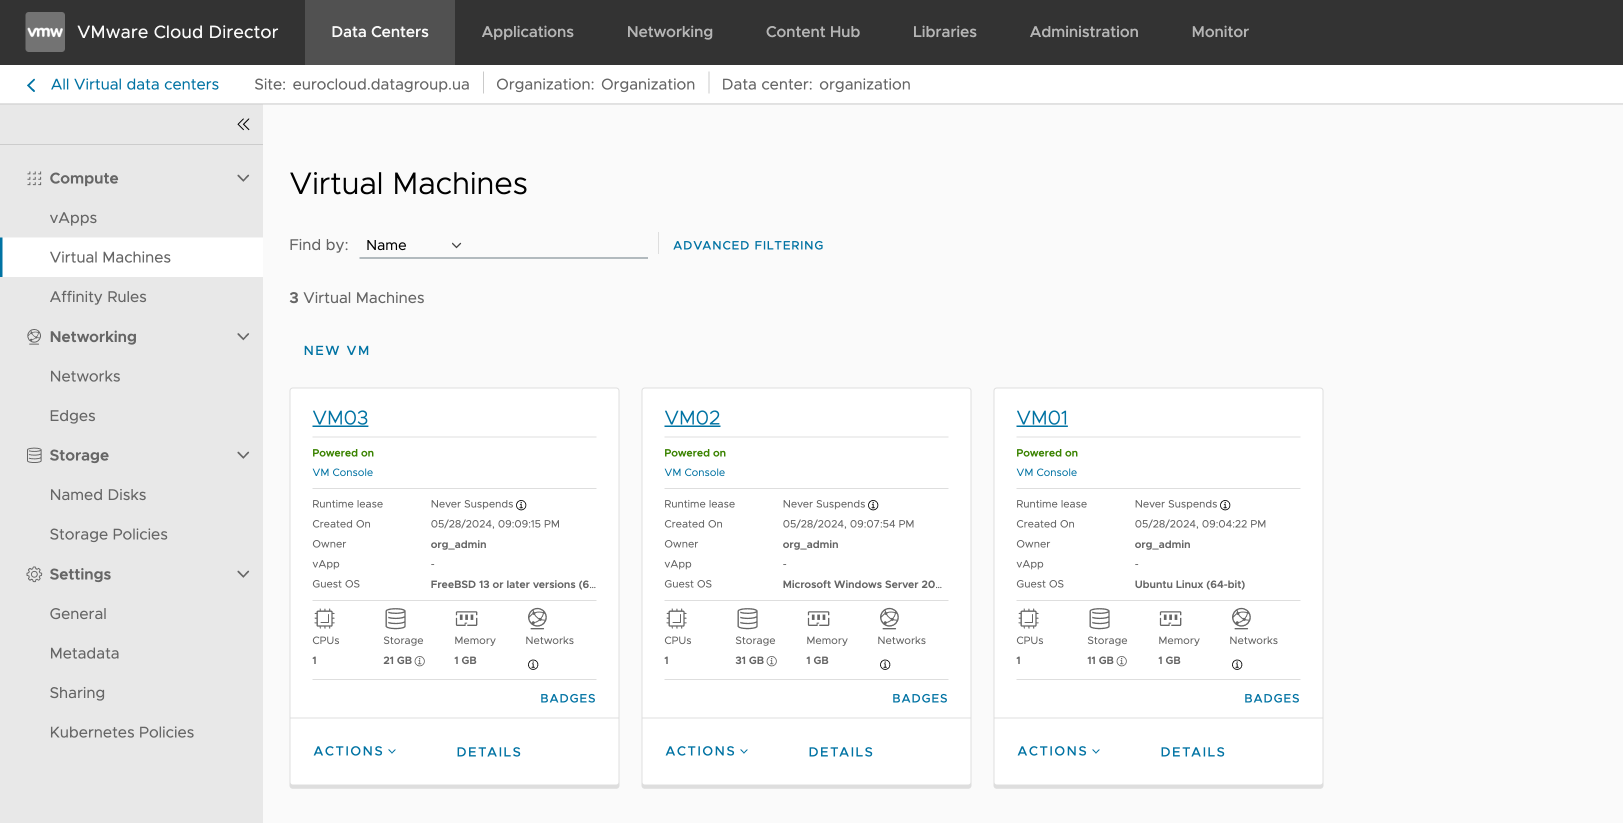Click the networks info icon on VM02 card

tap(885, 665)
